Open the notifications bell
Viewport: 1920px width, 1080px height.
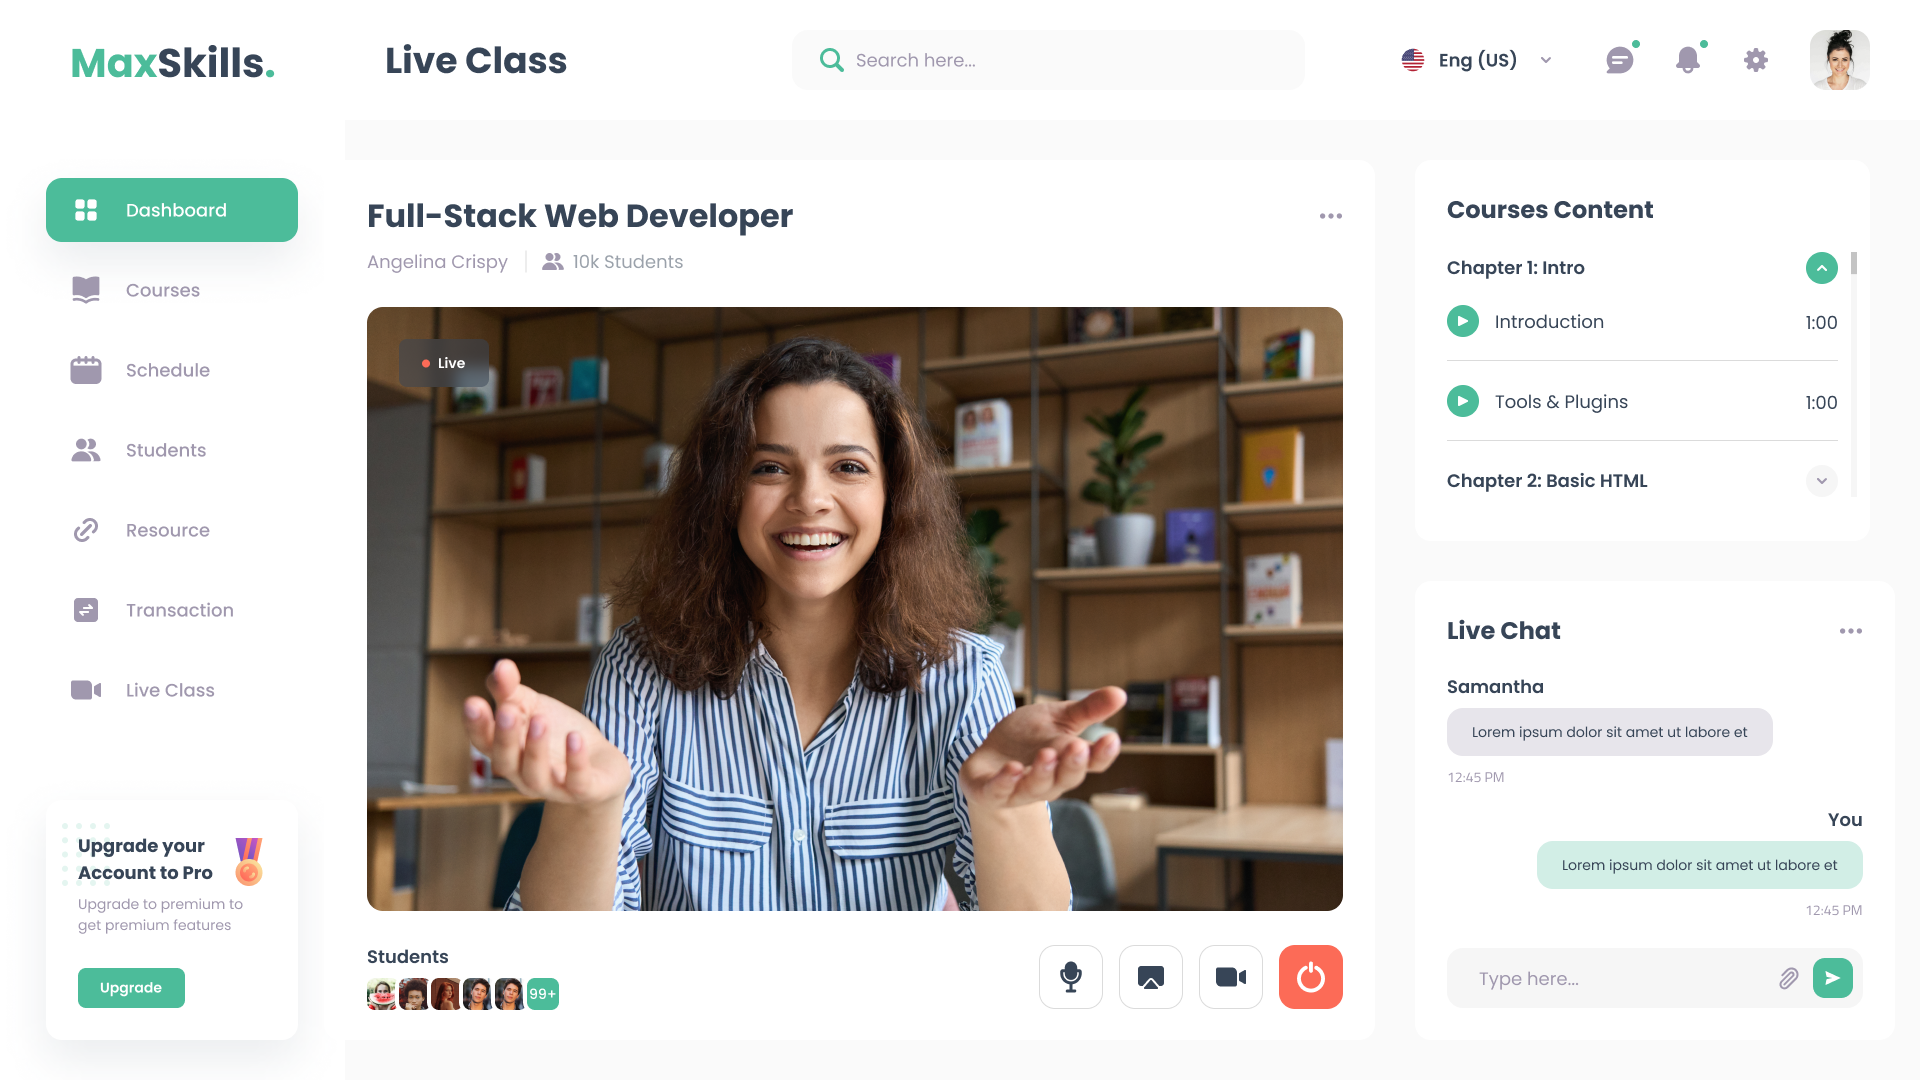tap(1688, 60)
